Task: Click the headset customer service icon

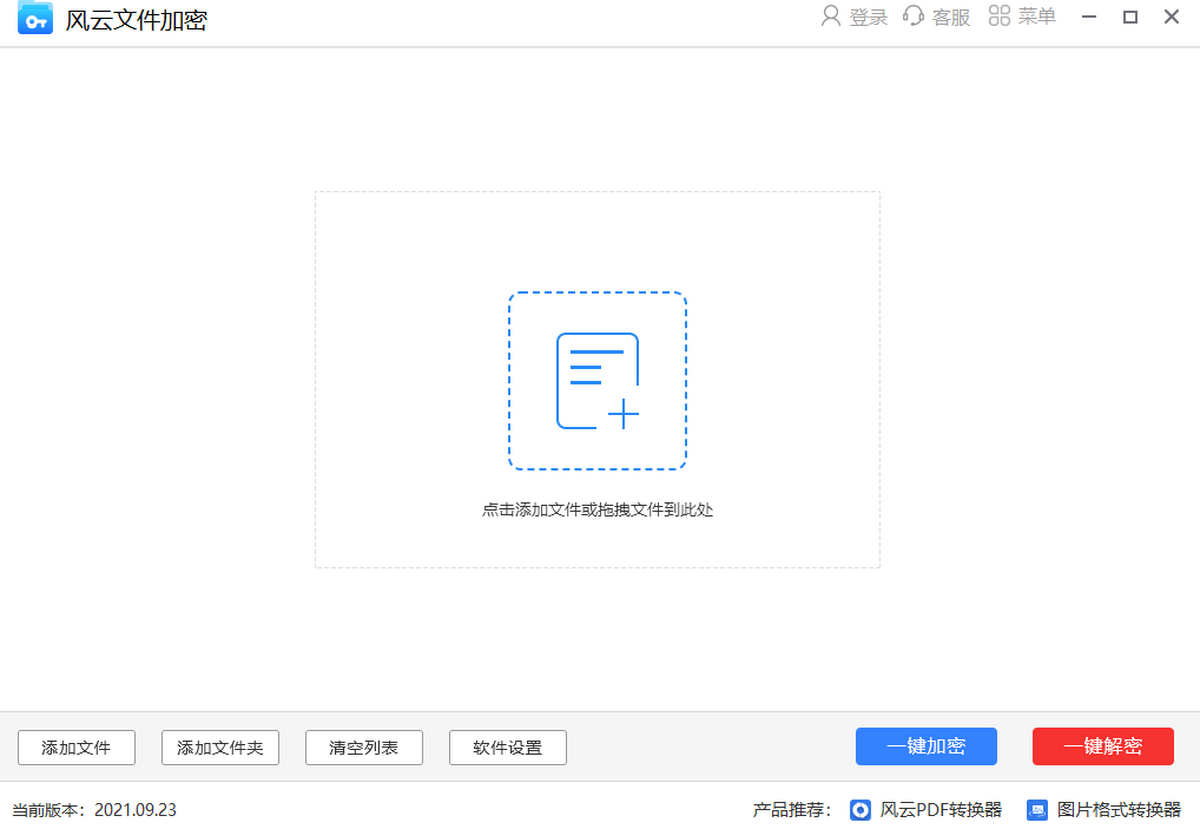Action: [913, 16]
